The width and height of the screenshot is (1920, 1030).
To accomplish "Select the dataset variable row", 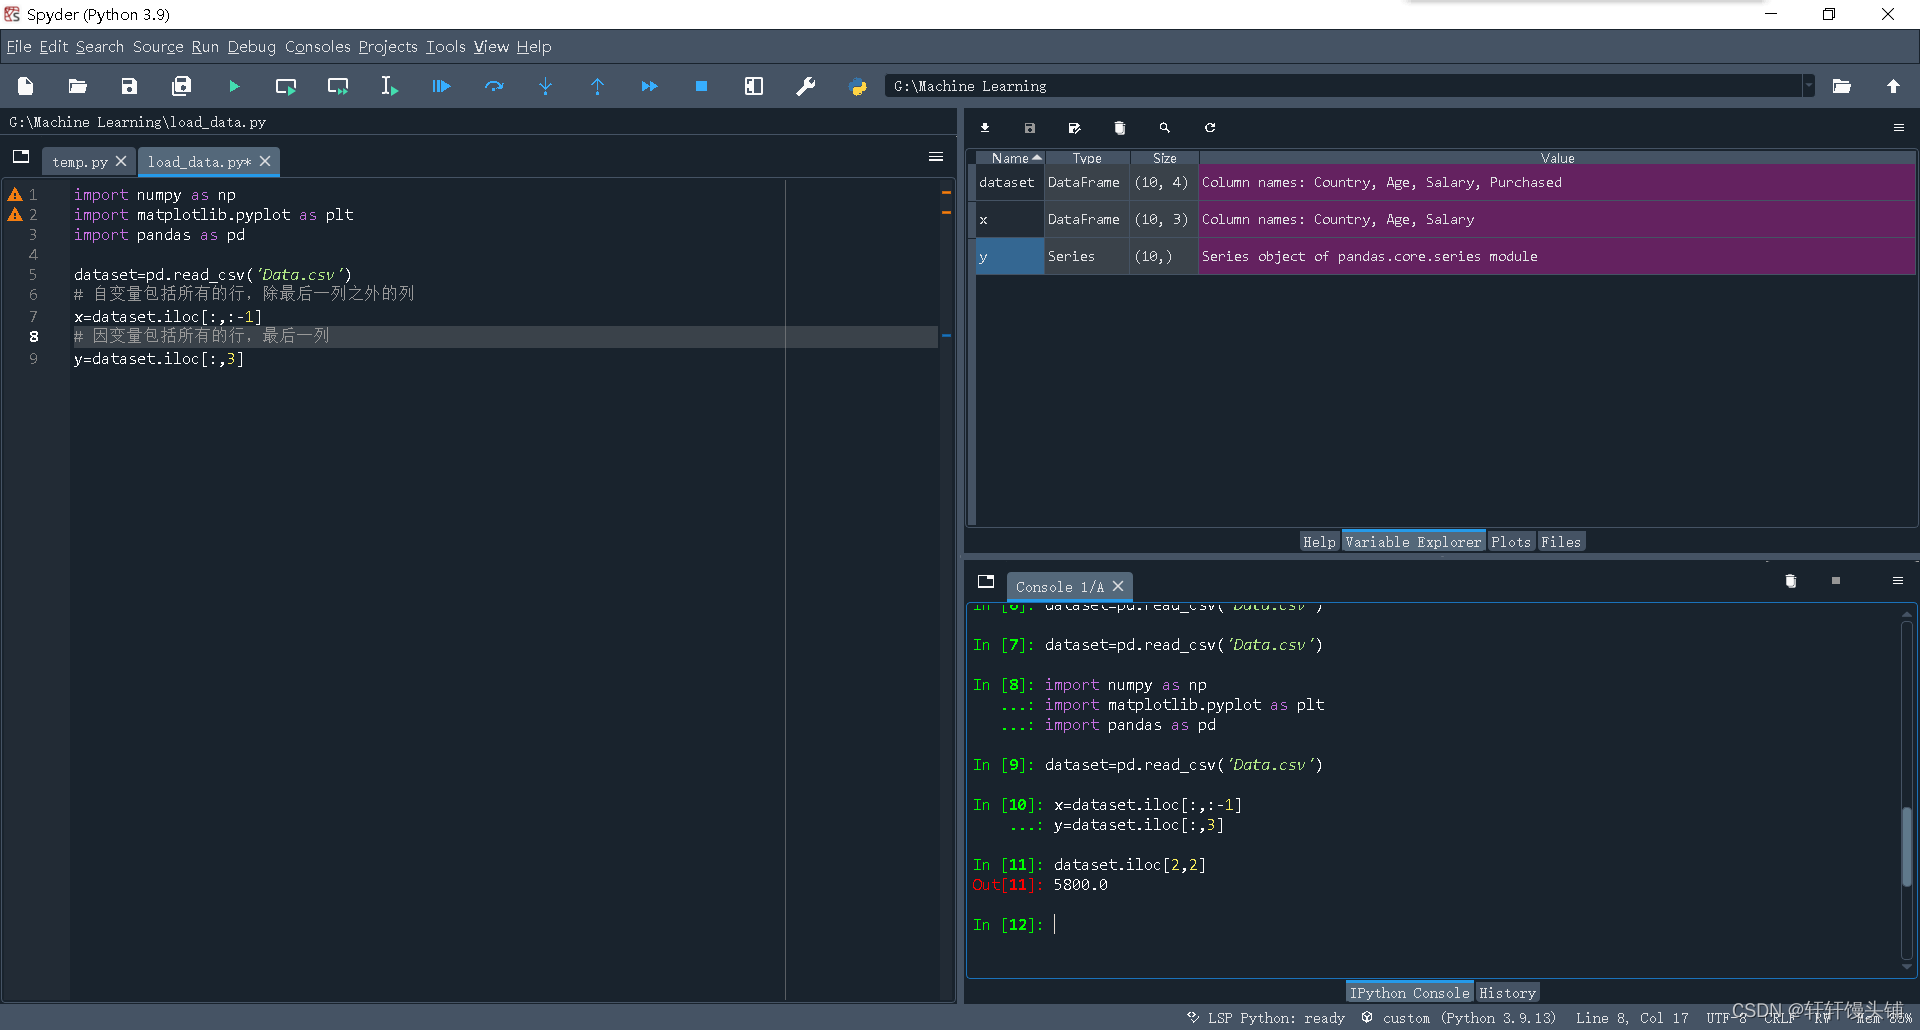I will (x=1445, y=183).
